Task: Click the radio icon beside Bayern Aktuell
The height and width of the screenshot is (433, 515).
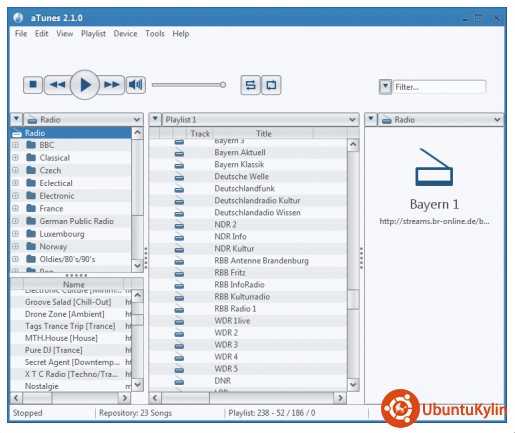Action: [179, 153]
